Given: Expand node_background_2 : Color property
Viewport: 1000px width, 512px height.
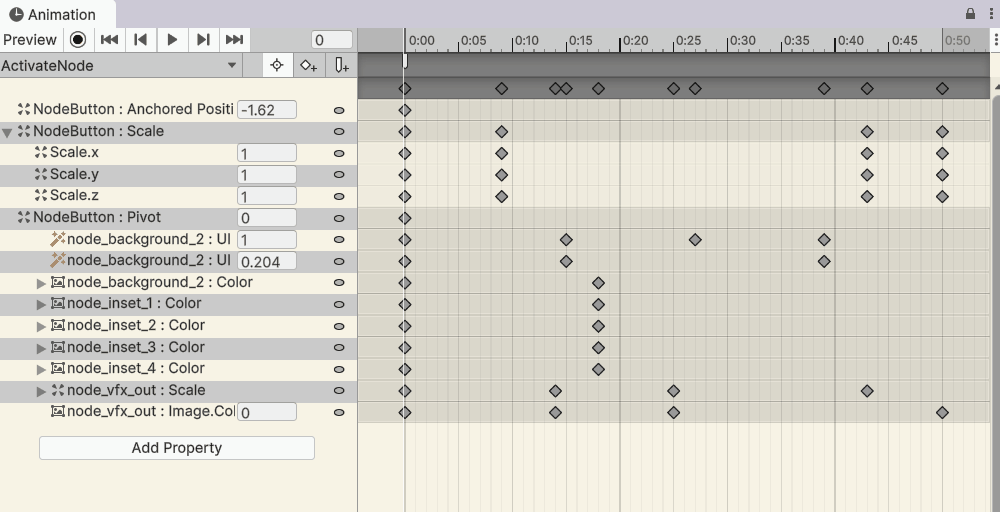Looking at the screenshot, I should (x=41, y=283).
